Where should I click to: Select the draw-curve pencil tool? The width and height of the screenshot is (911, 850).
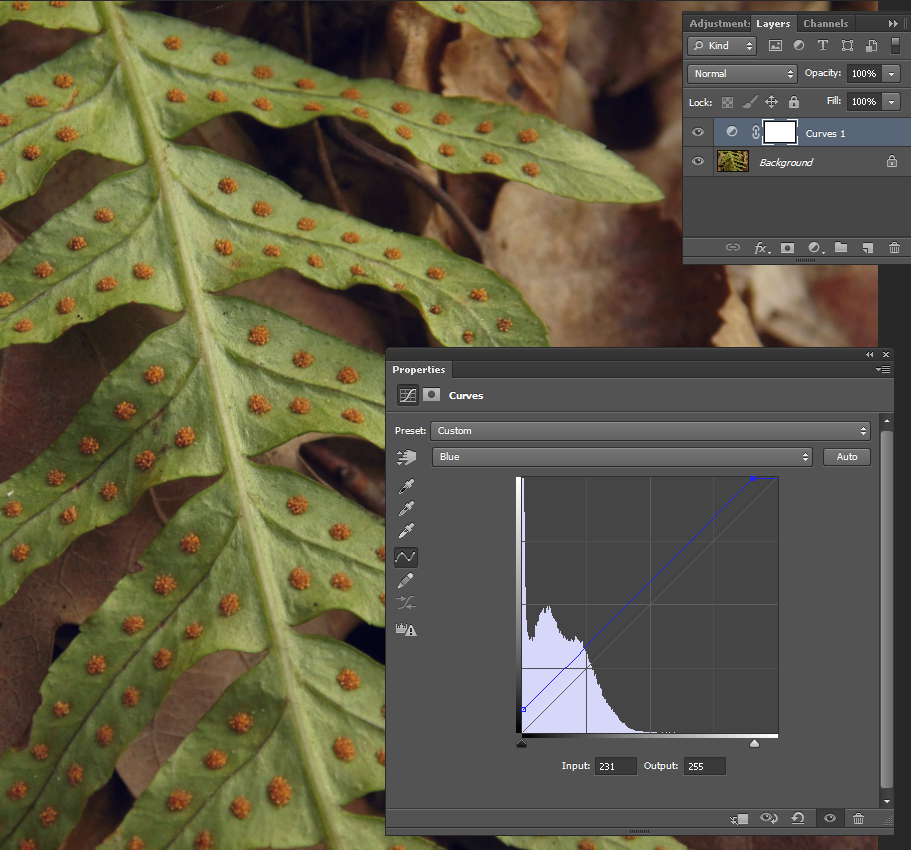(x=406, y=581)
